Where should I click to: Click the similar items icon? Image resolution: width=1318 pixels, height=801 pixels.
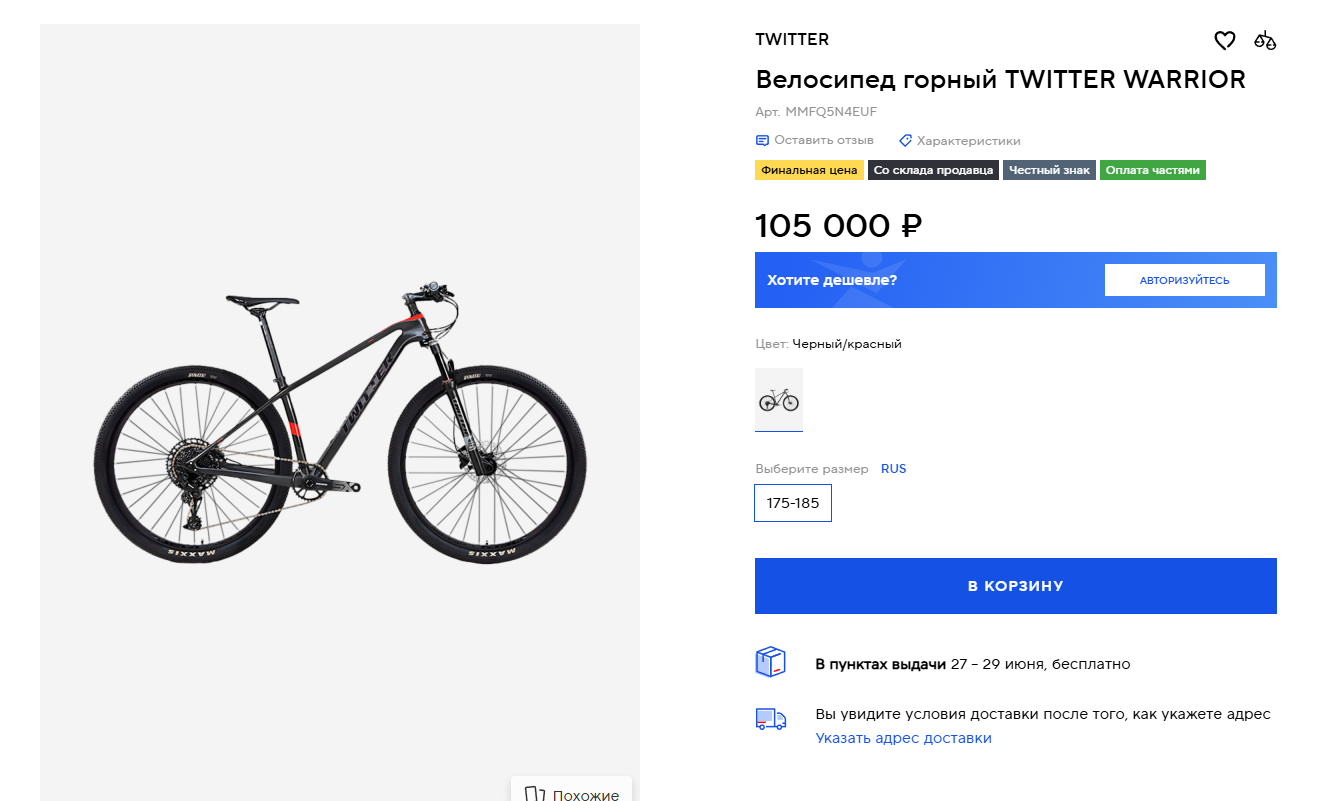coord(534,795)
